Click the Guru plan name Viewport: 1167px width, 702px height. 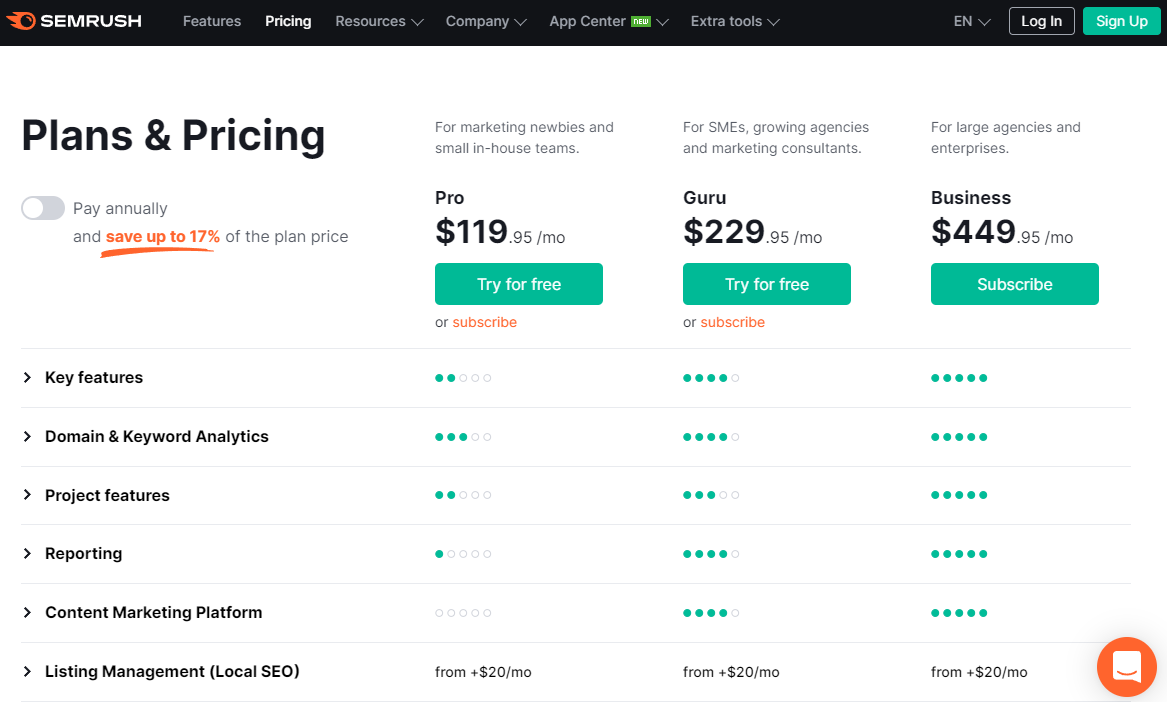tap(705, 198)
